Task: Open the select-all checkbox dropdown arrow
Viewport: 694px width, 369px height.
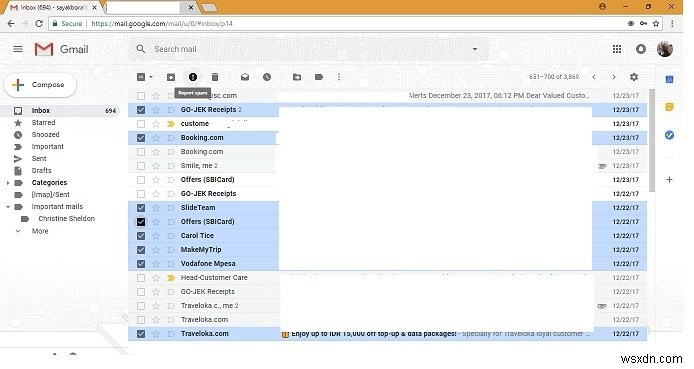Action: 151,77
